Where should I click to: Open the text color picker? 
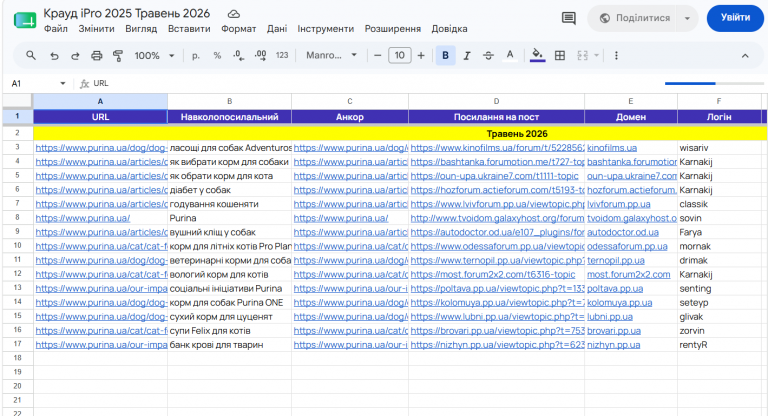[510, 55]
